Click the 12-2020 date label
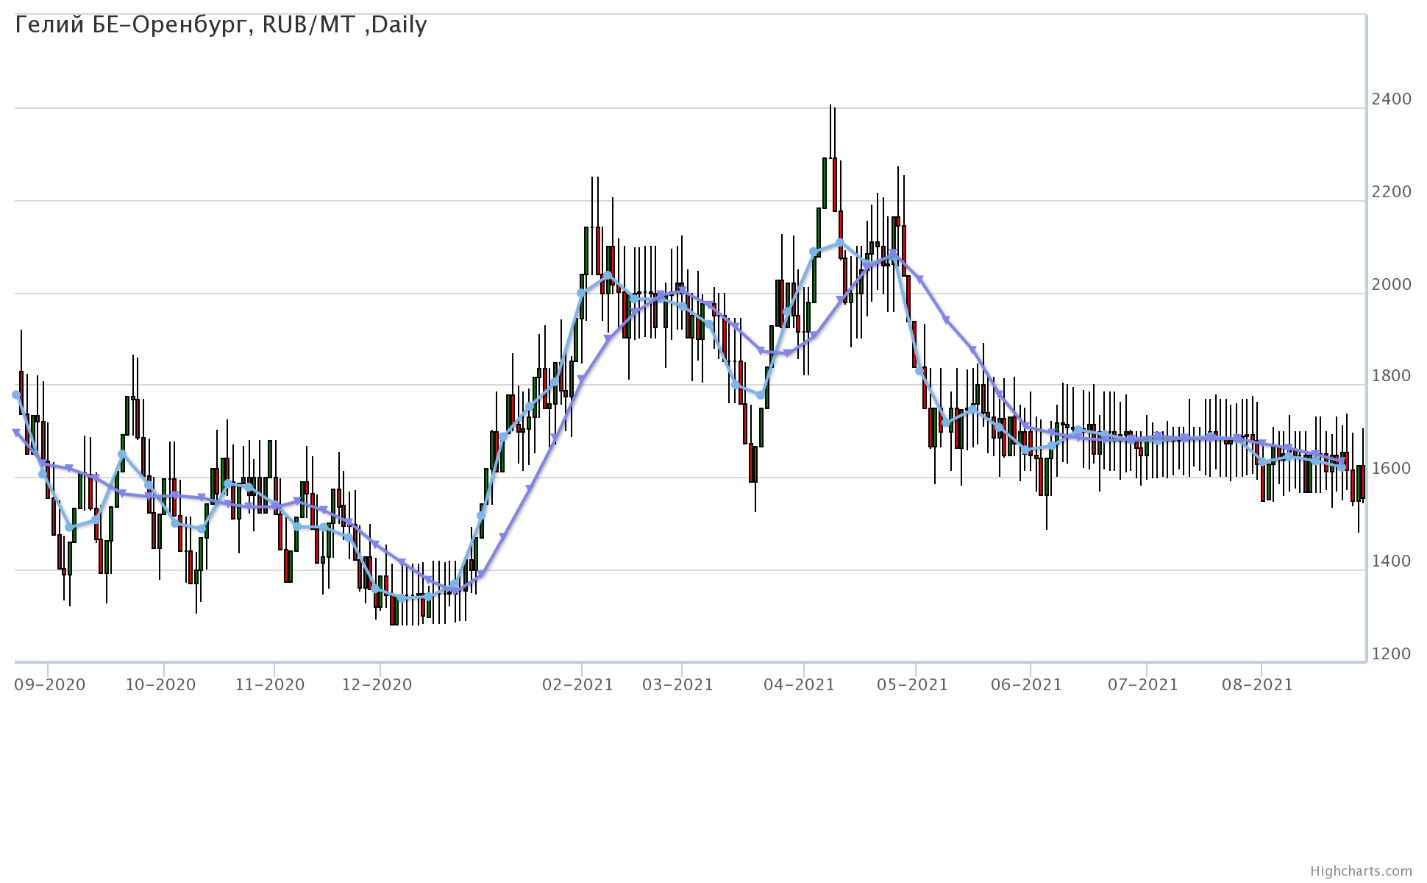1427x883 pixels. pyautogui.click(x=376, y=685)
